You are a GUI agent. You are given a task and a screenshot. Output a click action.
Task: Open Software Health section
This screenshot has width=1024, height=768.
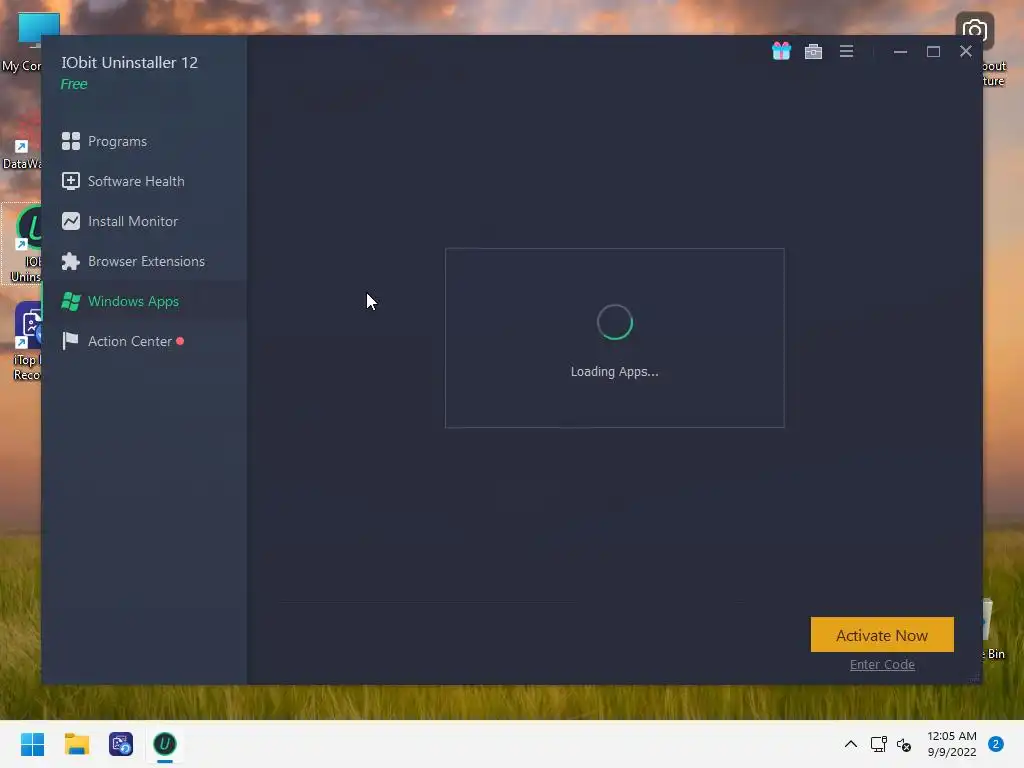coord(144,181)
